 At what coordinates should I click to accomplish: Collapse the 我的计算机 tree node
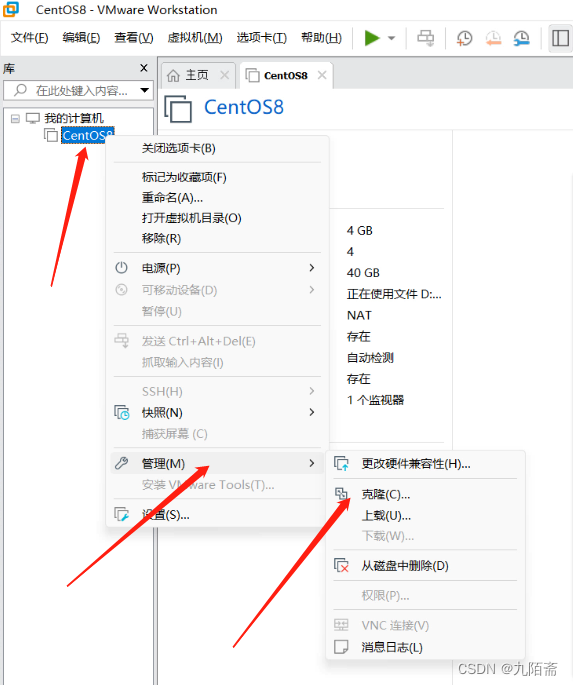pos(15,118)
